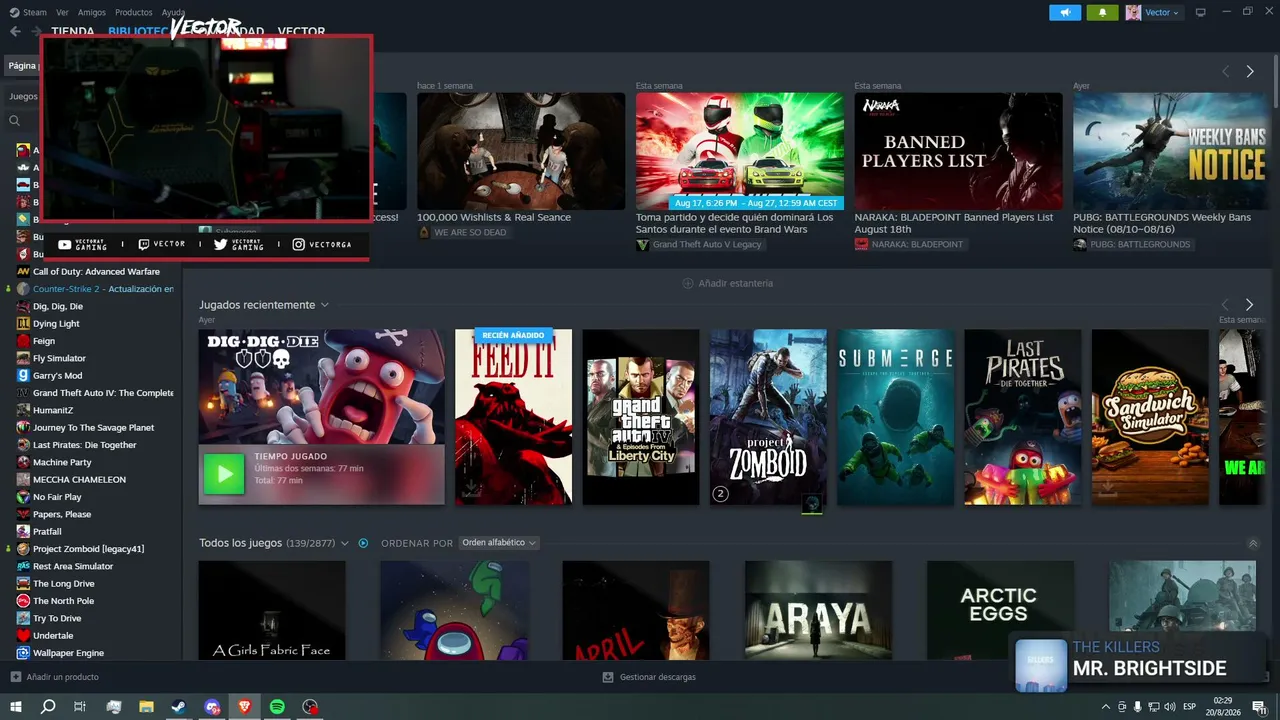
Task: Click the Undertale heart icon in the sidebar
Action: [23, 636]
